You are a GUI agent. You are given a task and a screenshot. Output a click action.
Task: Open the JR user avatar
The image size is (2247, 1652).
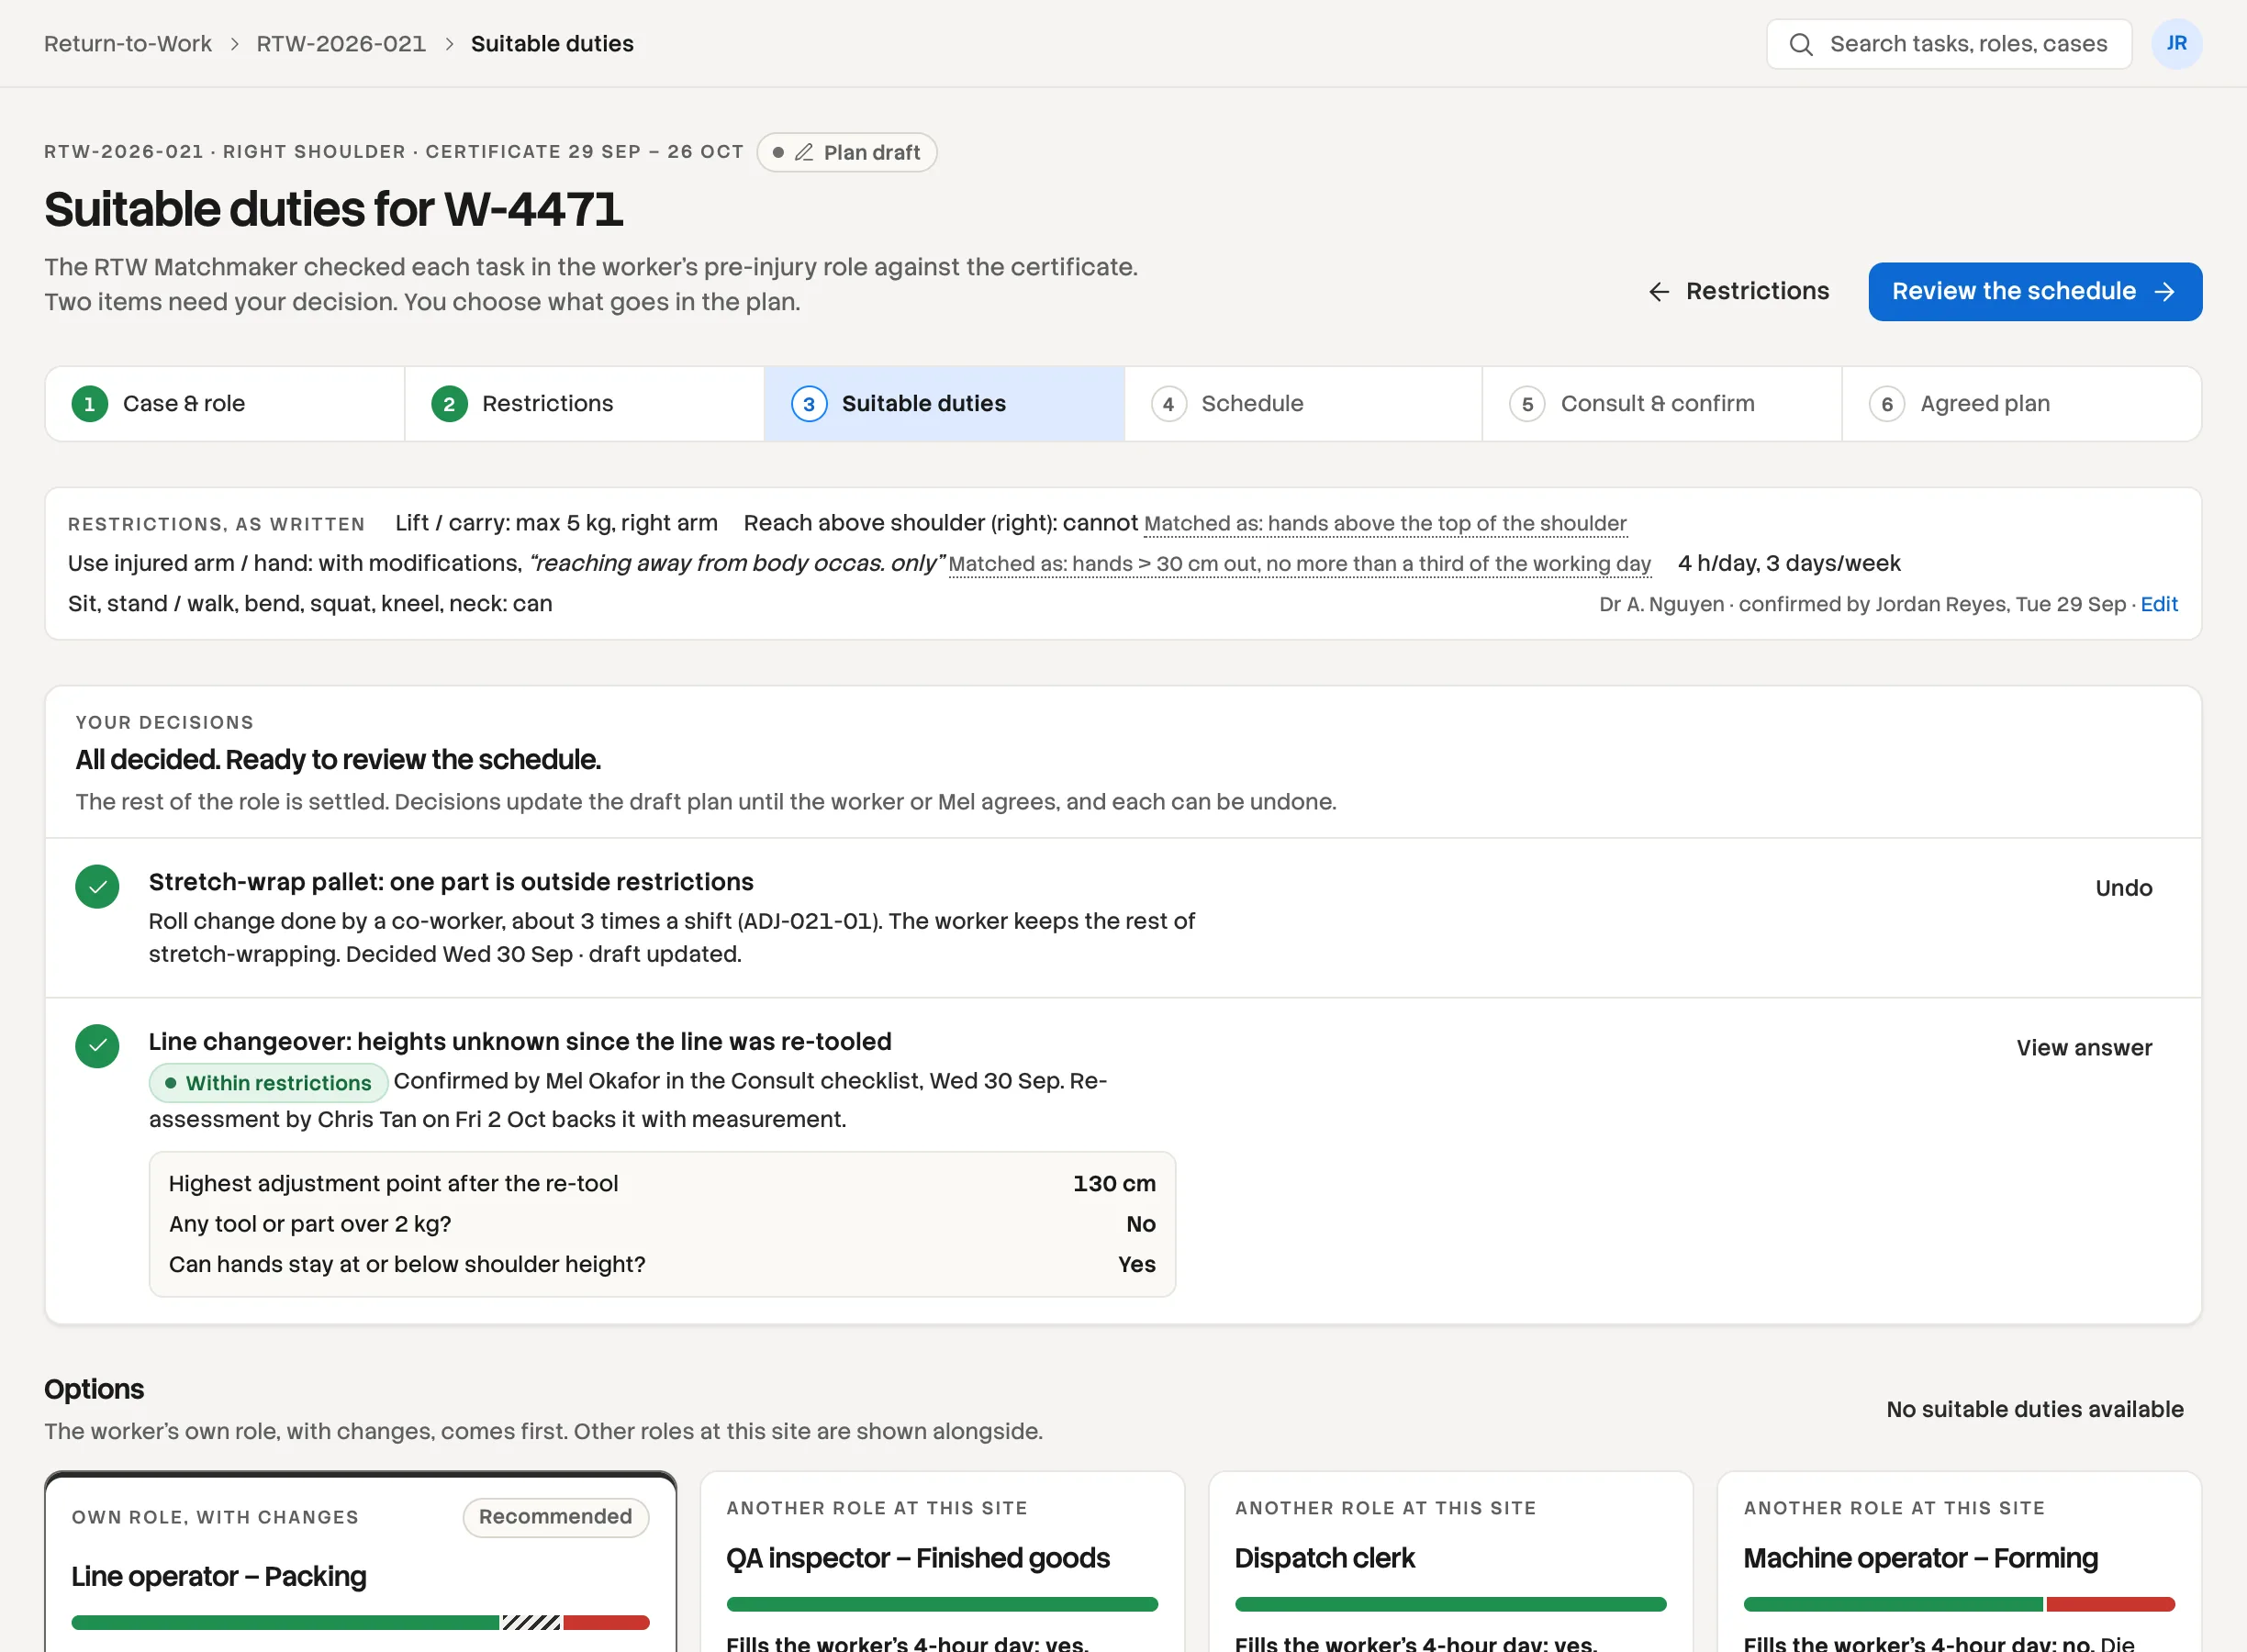click(x=2176, y=44)
